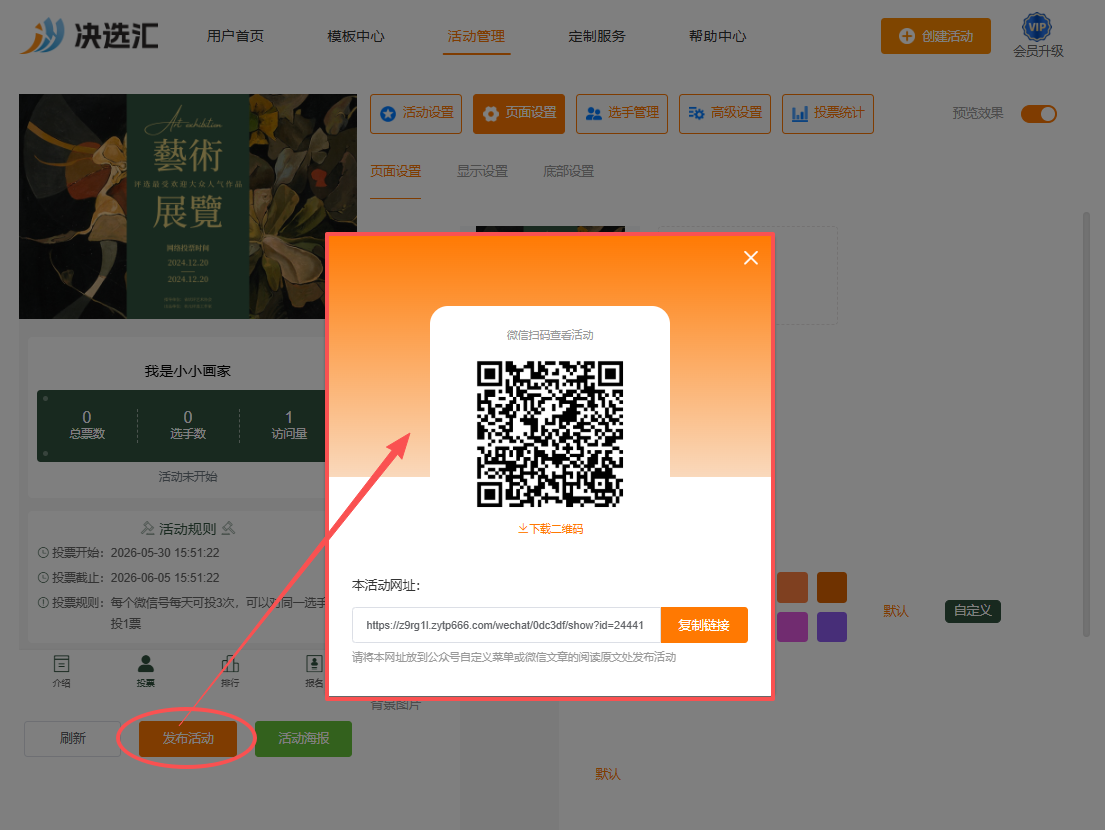
Task: Select the magenta color swatch
Action: [792, 627]
